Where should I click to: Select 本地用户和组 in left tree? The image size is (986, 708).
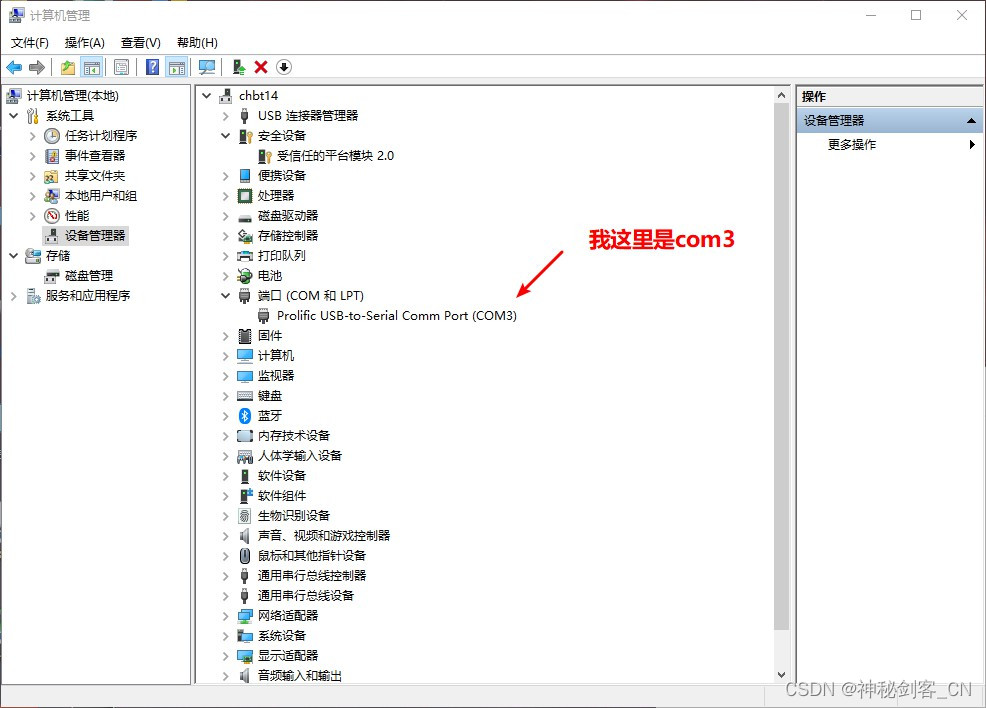[x=101, y=196]
